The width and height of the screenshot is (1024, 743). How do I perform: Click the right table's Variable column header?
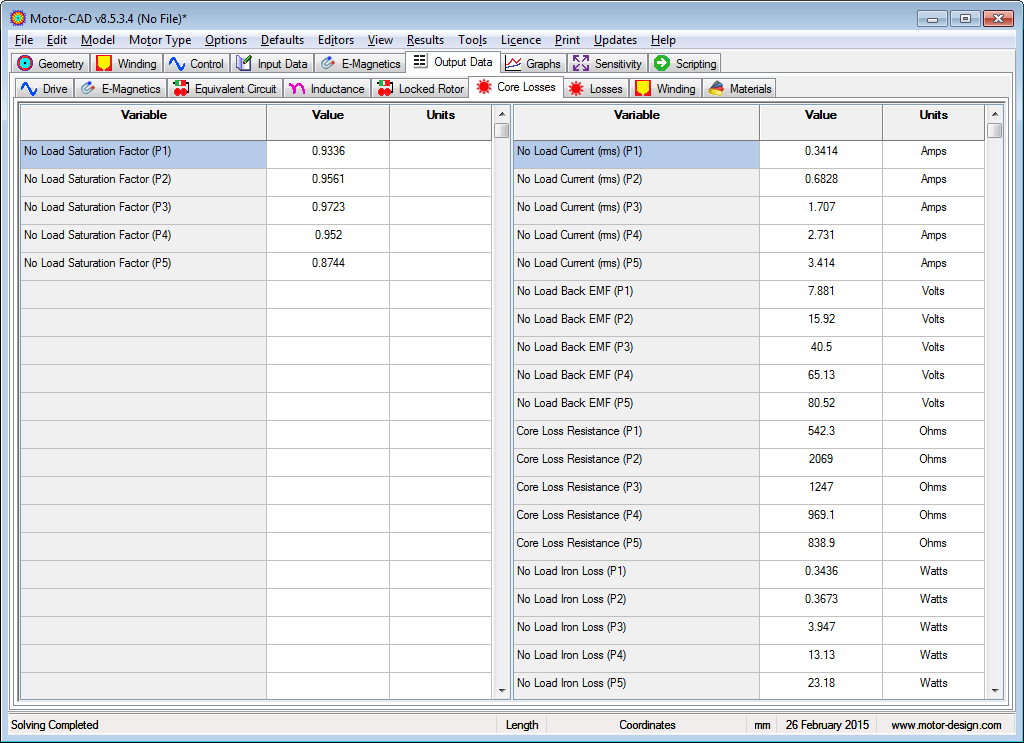(637, 123)
